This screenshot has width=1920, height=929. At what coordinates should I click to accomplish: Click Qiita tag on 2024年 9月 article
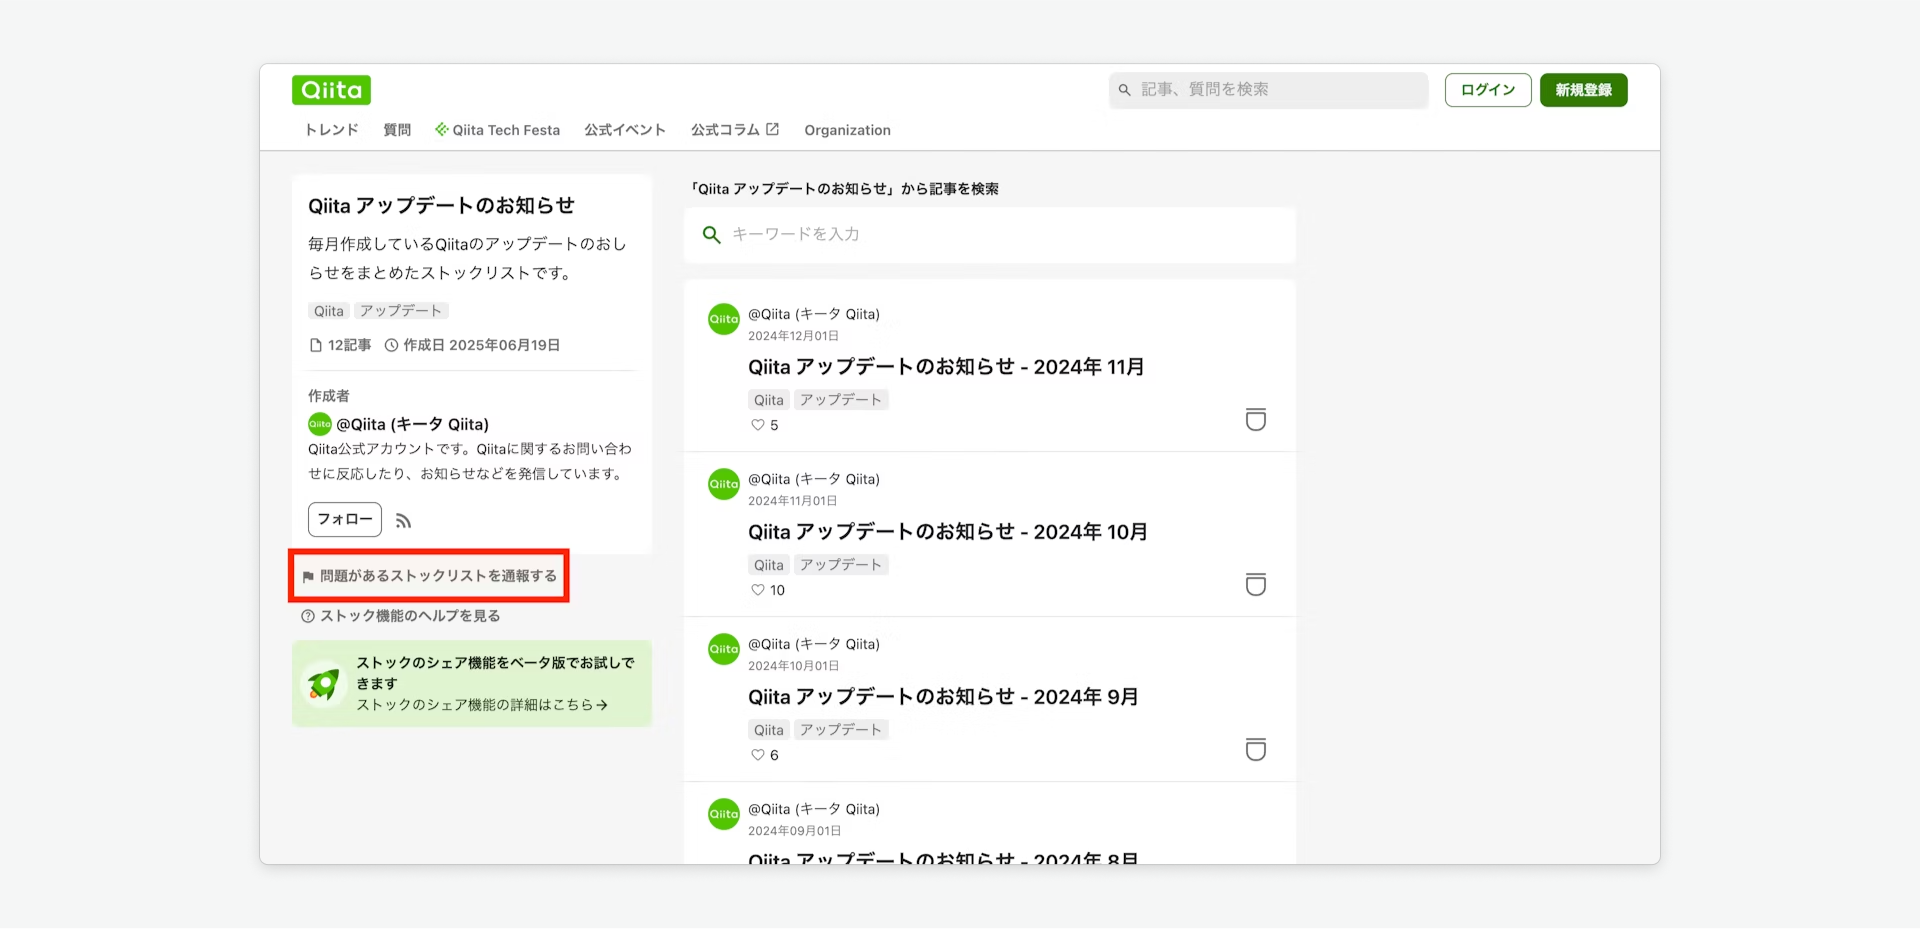[769, 730]
